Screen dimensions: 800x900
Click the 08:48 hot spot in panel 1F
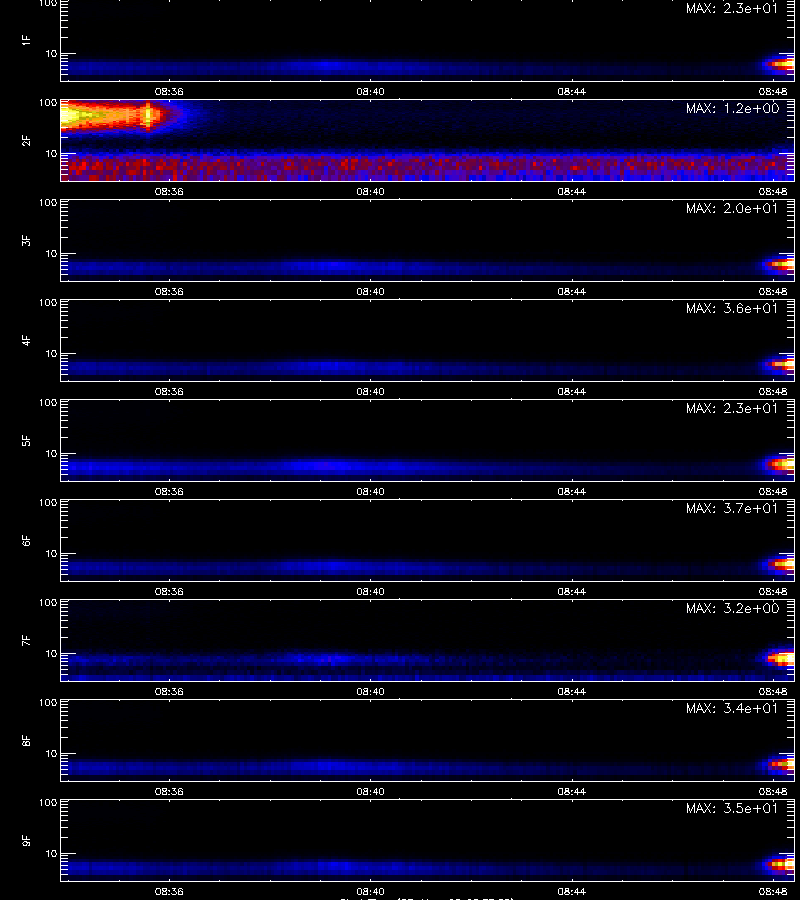coord(780,65)
